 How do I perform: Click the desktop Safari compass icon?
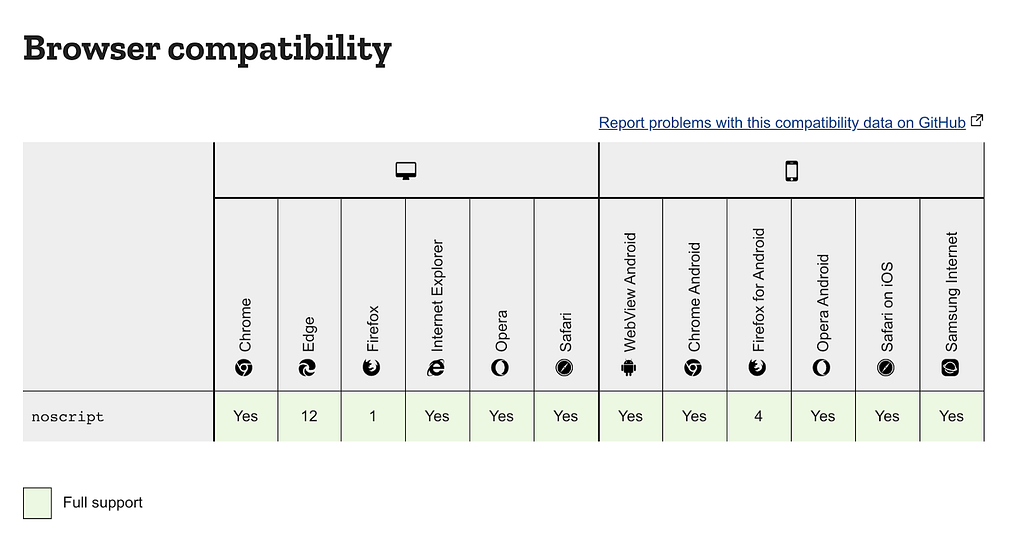[x=564, y=368]
